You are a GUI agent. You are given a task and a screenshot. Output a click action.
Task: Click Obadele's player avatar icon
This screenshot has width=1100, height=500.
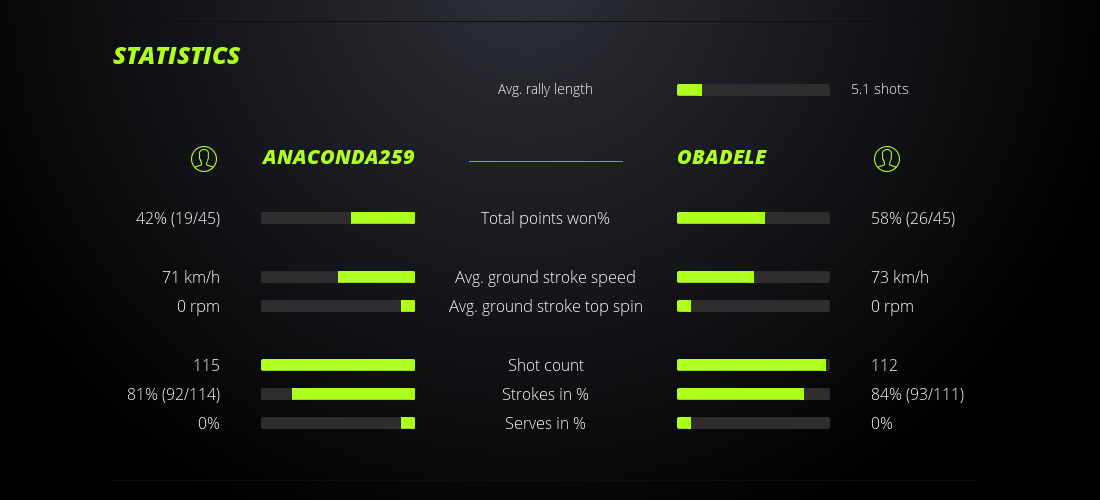886,158
